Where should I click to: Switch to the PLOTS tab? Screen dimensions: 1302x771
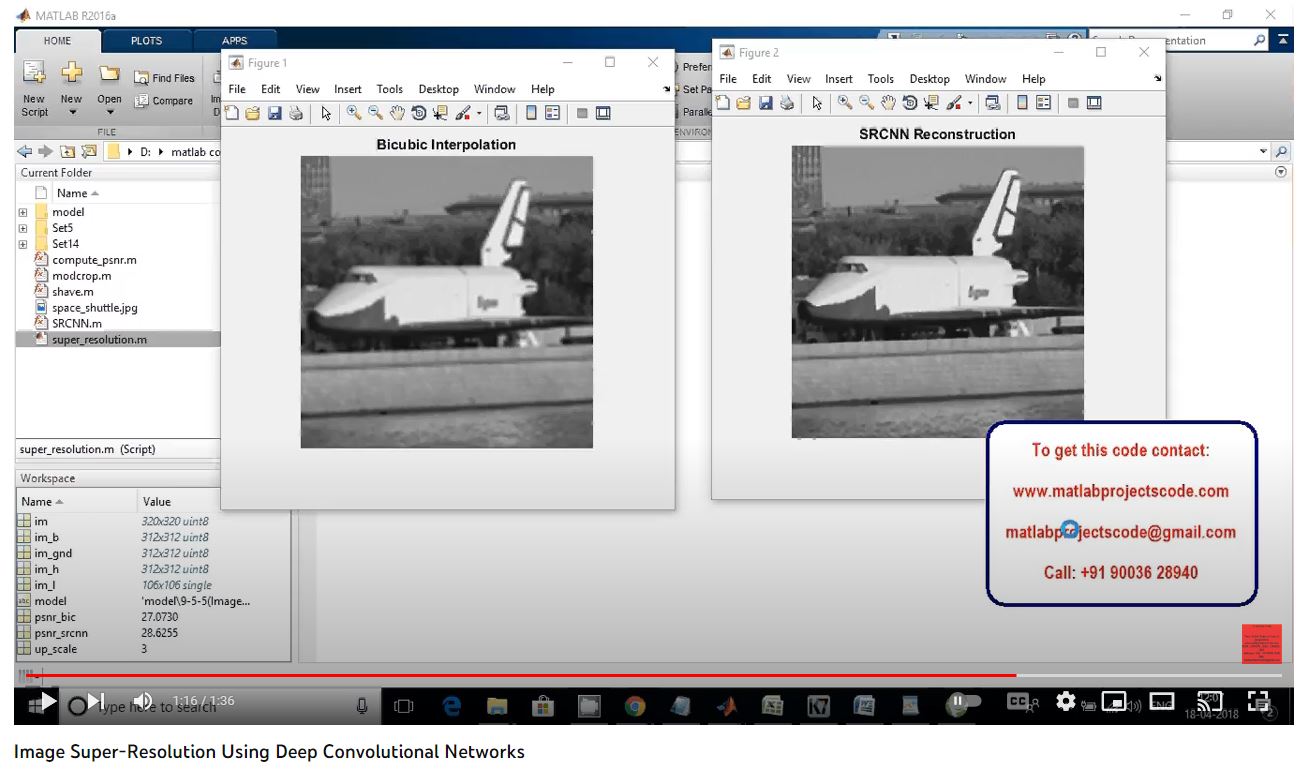coord(146,41)
